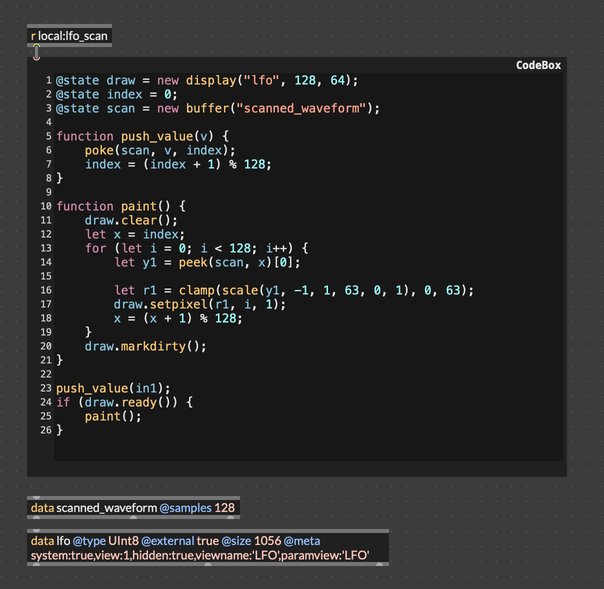Click the function push_value(v) declaration

pyautogui.click(x=143, y=136)
